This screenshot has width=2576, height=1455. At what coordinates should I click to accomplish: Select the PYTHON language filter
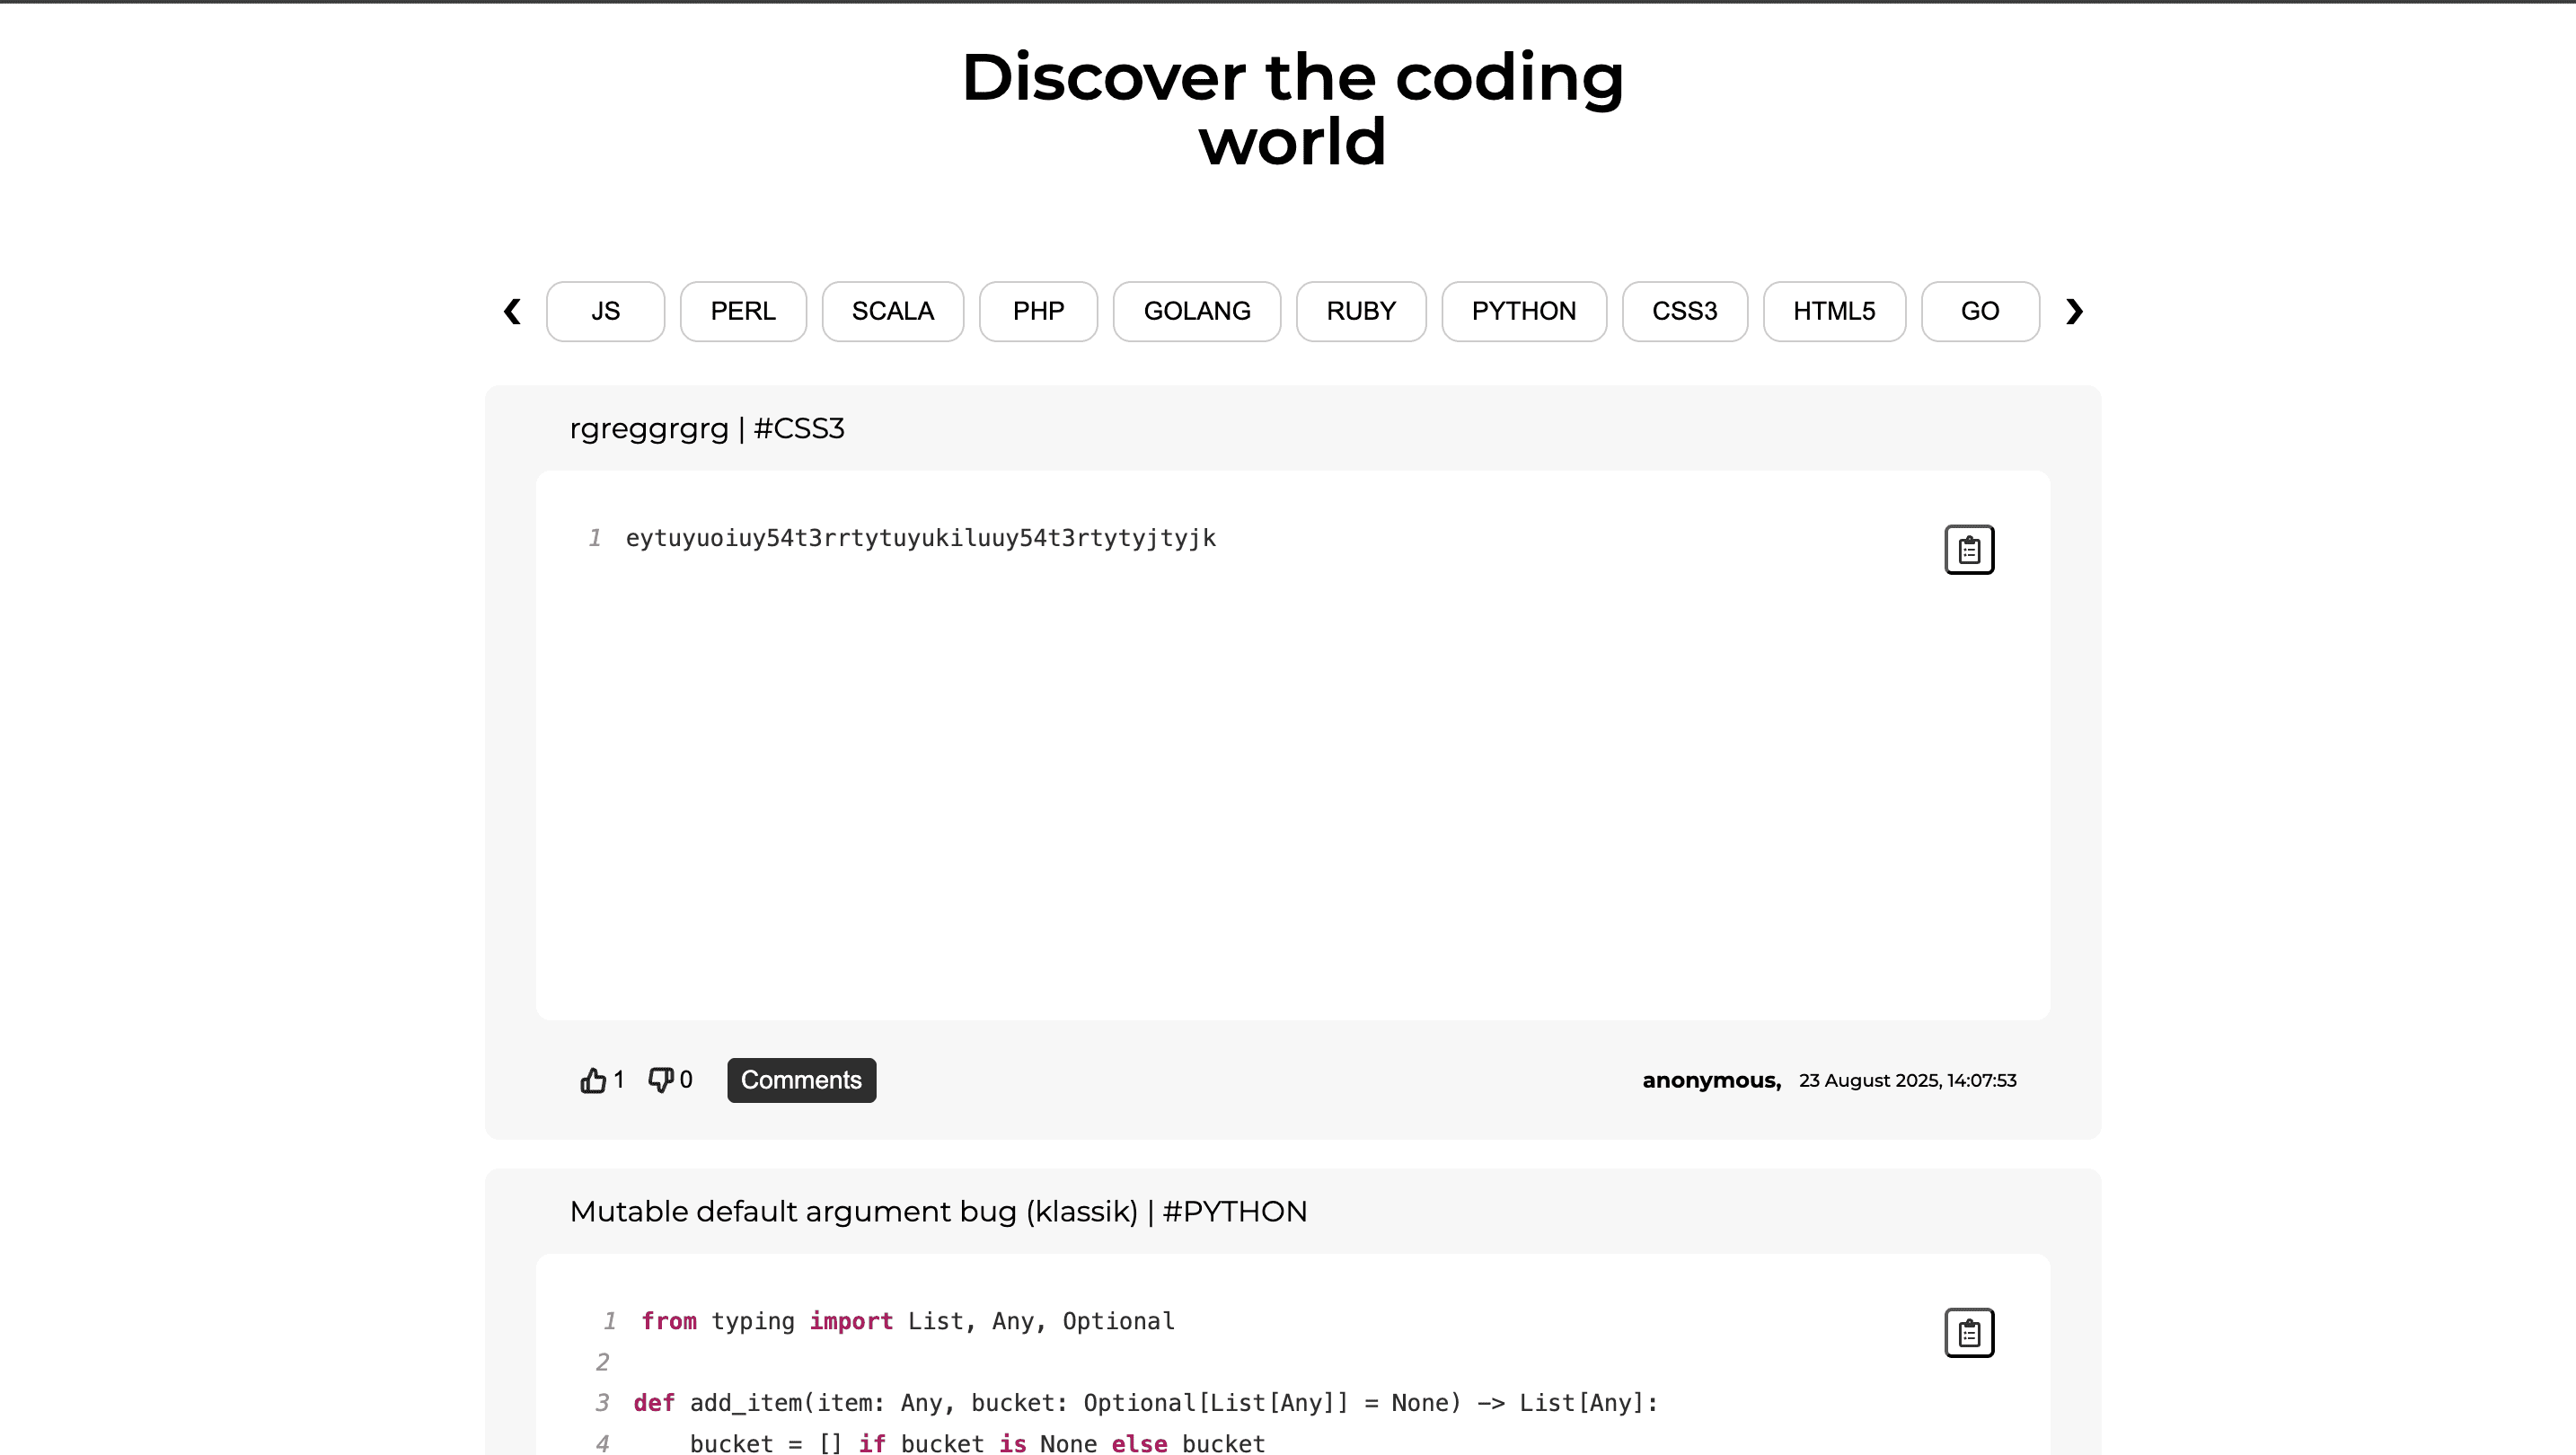point(1524,311)
